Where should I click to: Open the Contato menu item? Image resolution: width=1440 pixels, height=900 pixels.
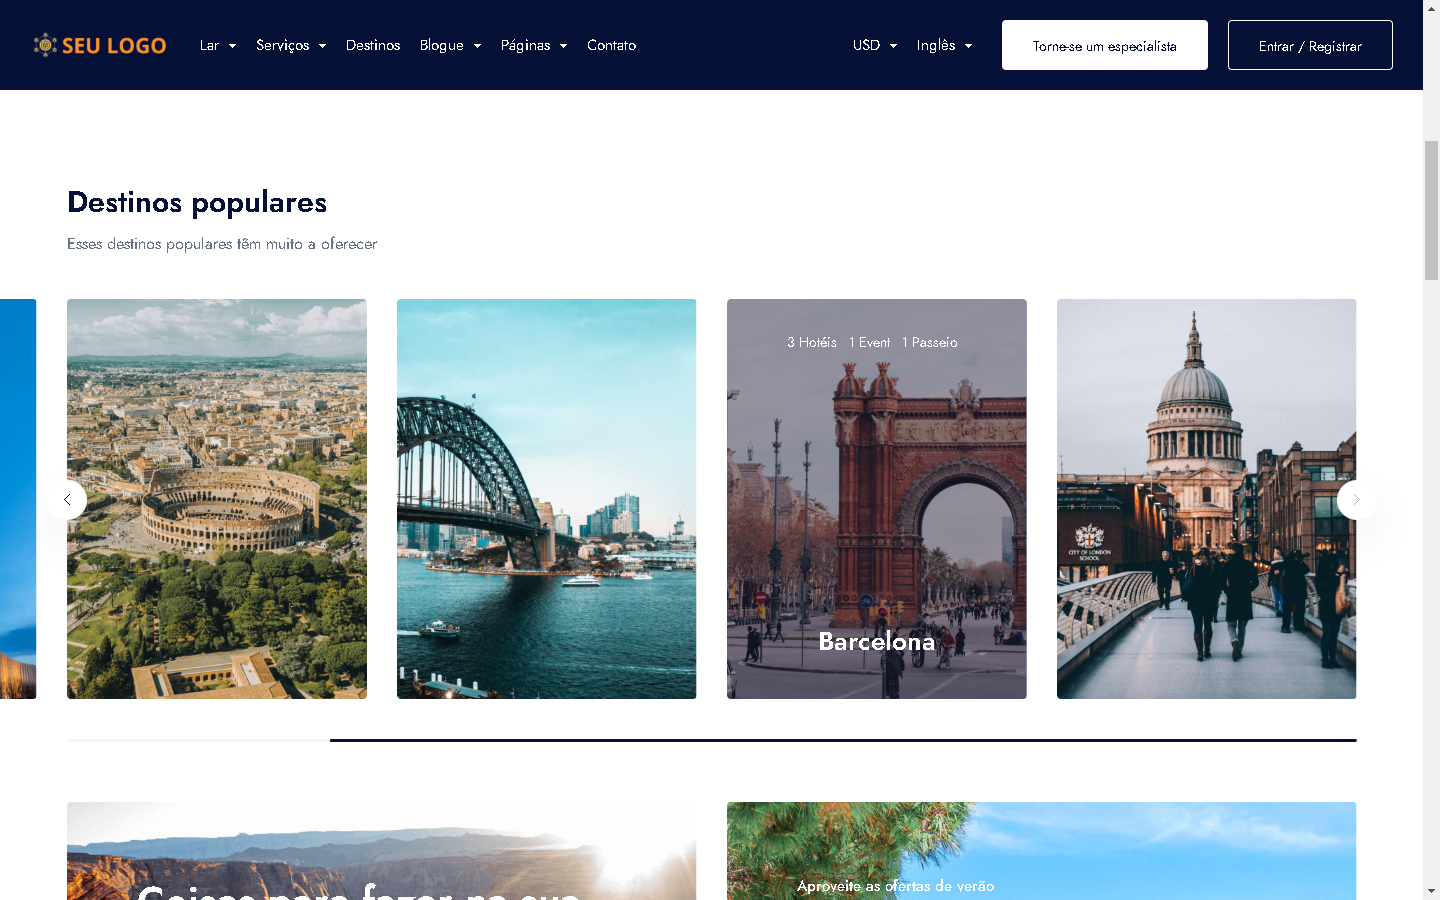(x=611, y=45)
